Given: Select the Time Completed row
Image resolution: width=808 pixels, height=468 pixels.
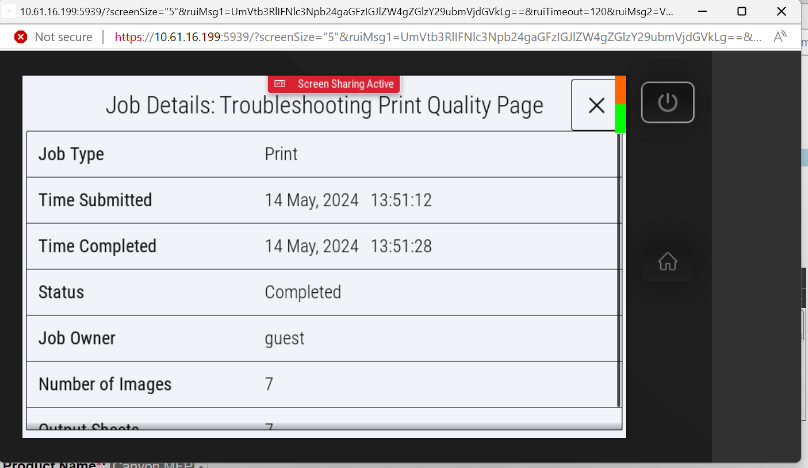Looking at the screenshot, I should pos(322,246).
